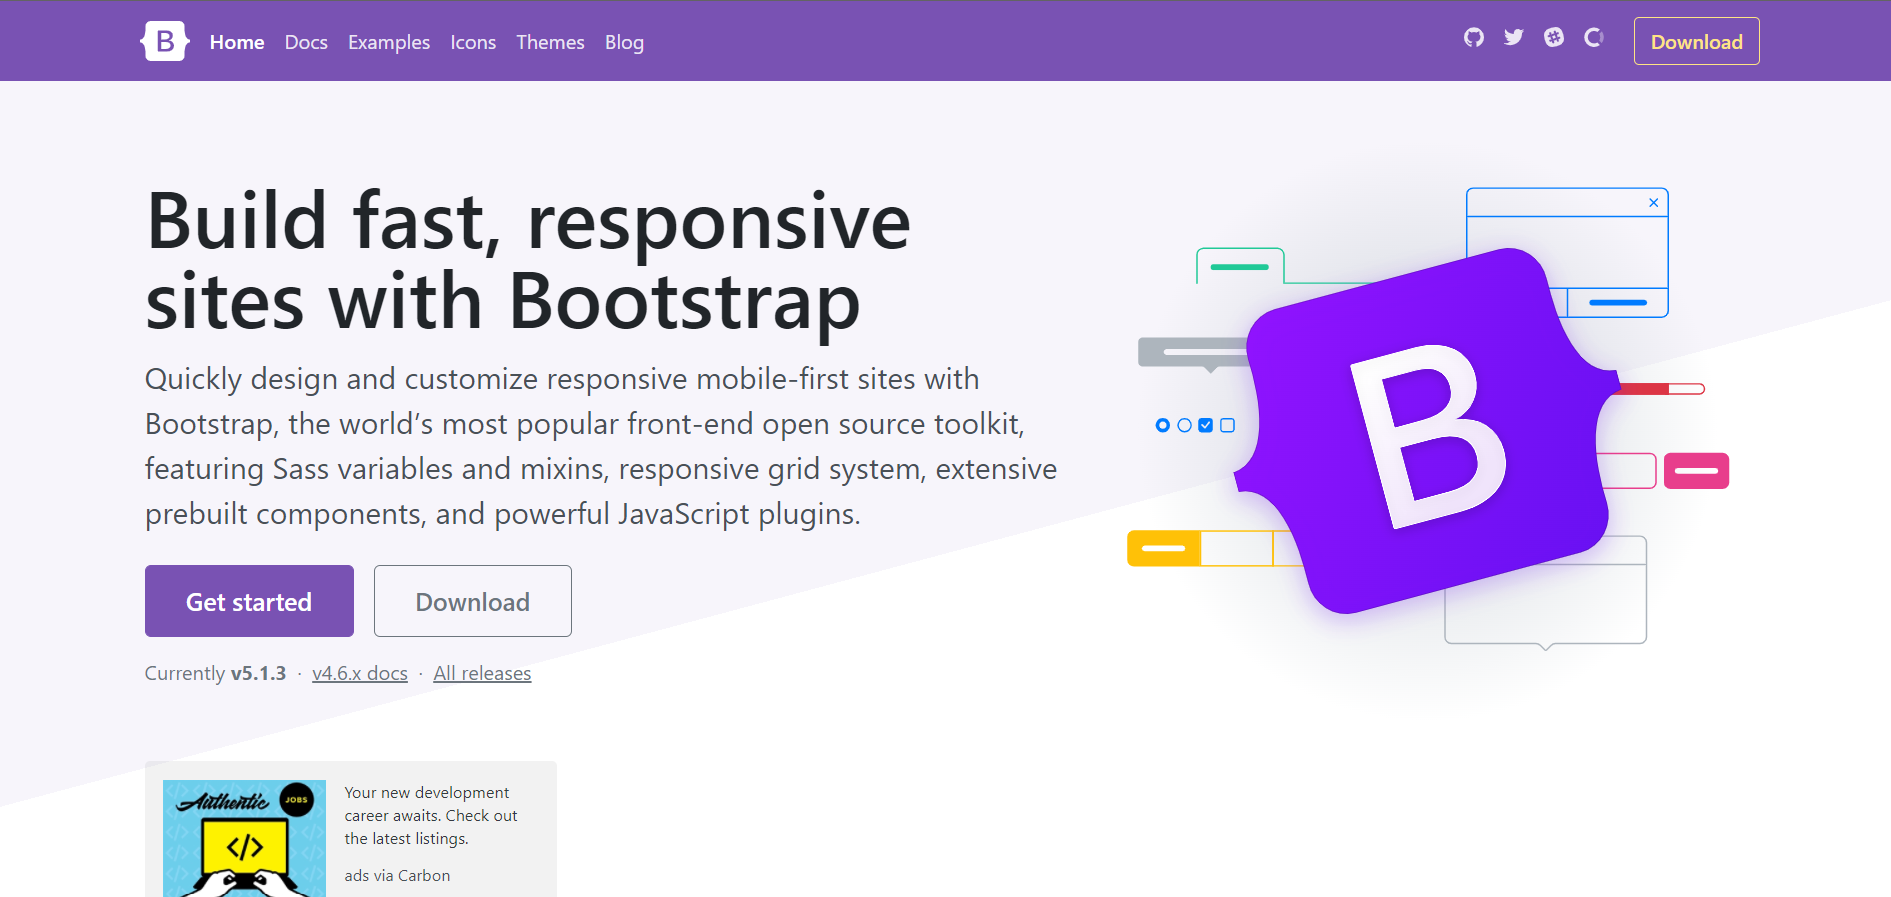Click the purple Get started button
Image resolution: width=1891 pixels, height=897 pixels.
tap(249, 601)
